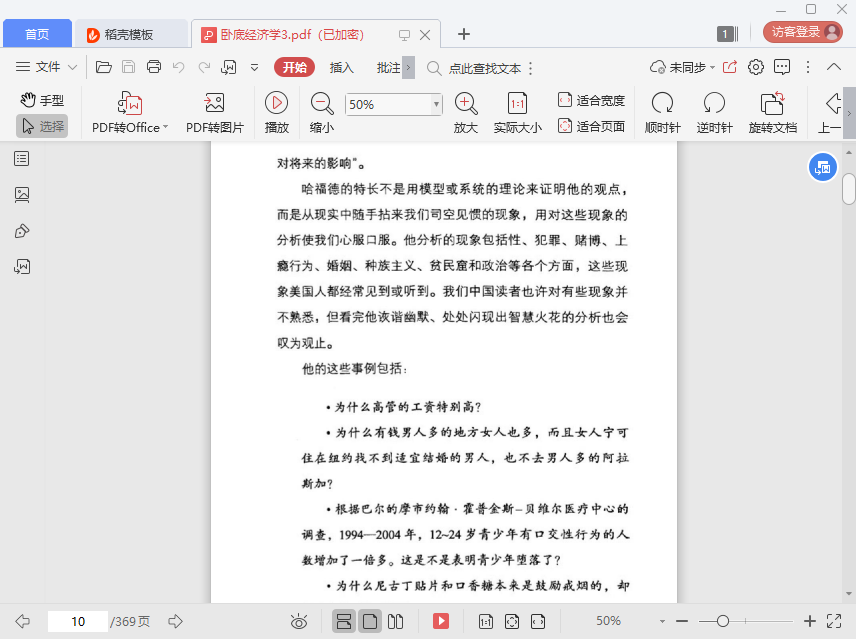Zoom in with 放大 magnifier
The width and height of the screenshot is (856, 639).
pyautogui.click(x=466, y=113)
